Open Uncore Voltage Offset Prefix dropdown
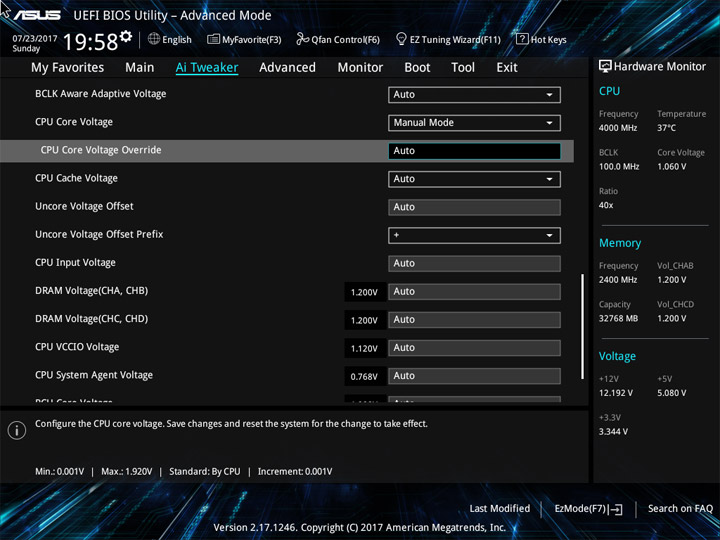This screenshot has height=540, width=720. 474,236
